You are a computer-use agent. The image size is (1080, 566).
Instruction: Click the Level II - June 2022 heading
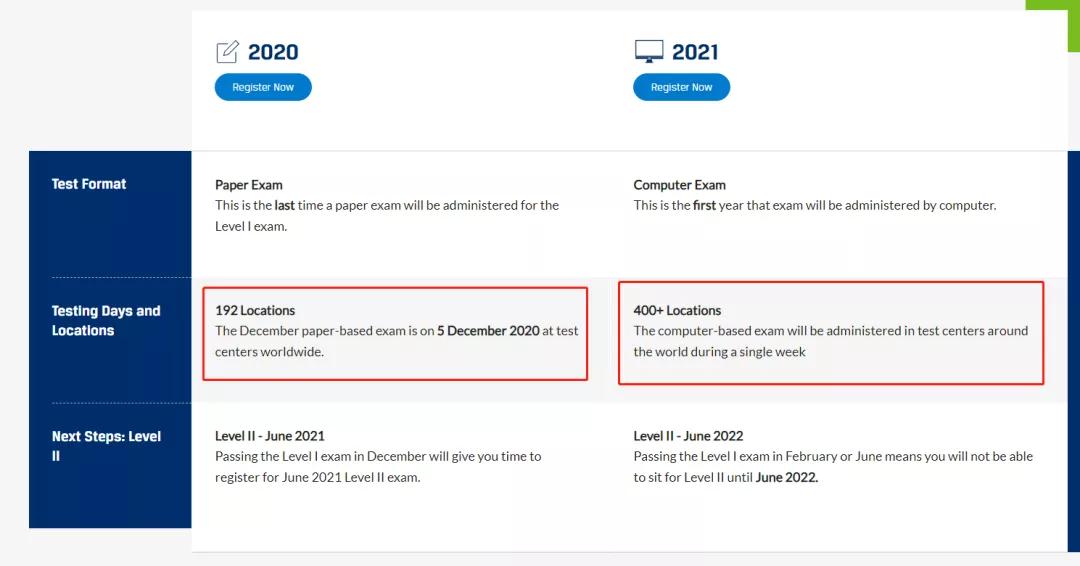click(688, 436)
